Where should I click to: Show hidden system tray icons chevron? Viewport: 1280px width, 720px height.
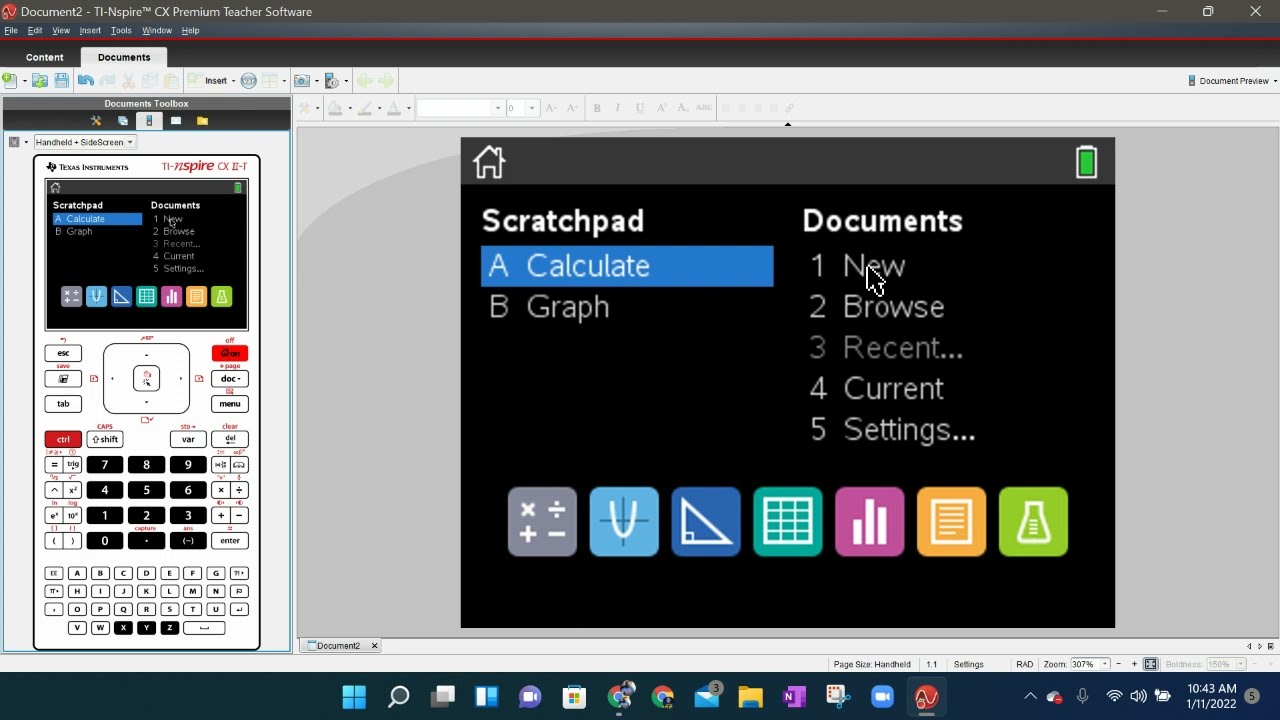pyautogui.click(x=1030, y=697)
